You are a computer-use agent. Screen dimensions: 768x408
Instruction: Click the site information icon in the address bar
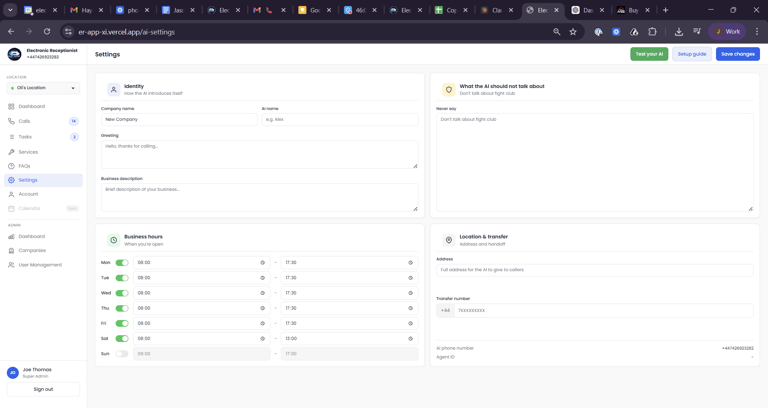pos(69,32)
